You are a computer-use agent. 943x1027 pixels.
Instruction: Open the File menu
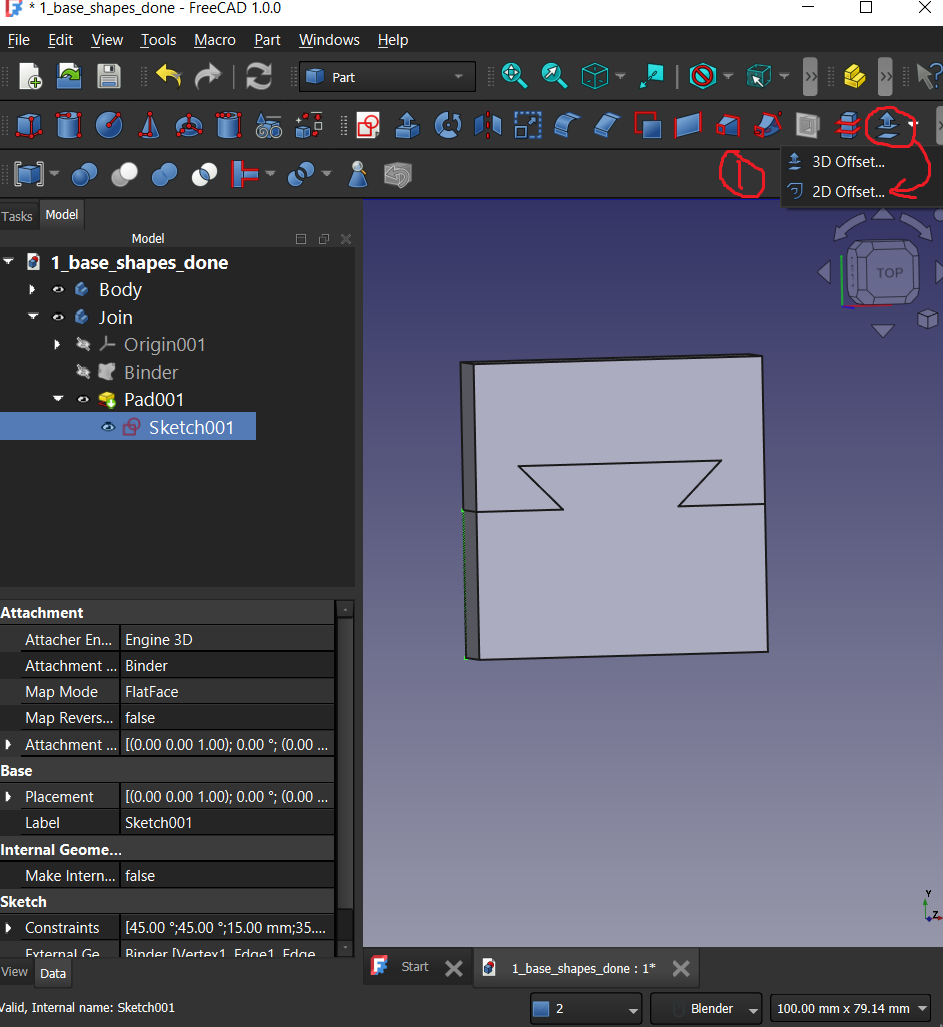point(19,40)
